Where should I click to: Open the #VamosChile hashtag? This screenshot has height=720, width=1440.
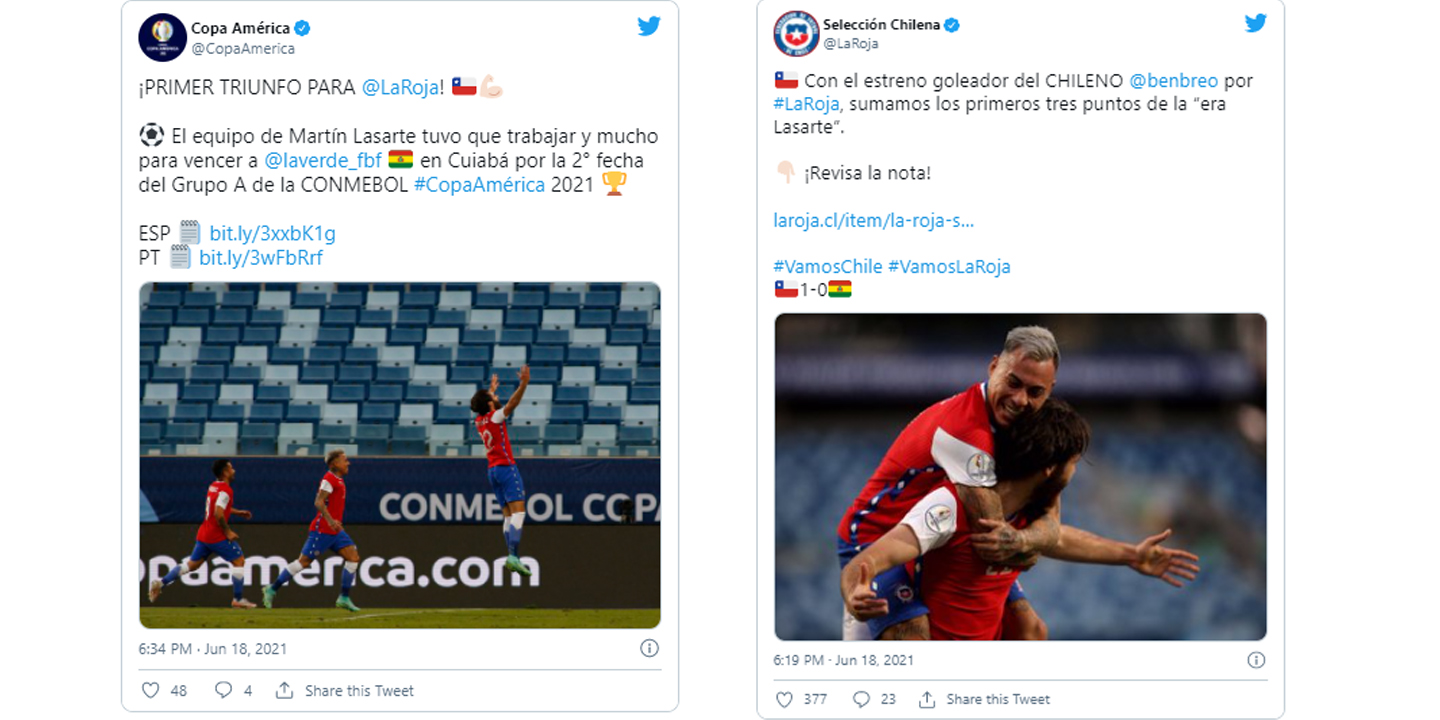[x=828, y=267]
